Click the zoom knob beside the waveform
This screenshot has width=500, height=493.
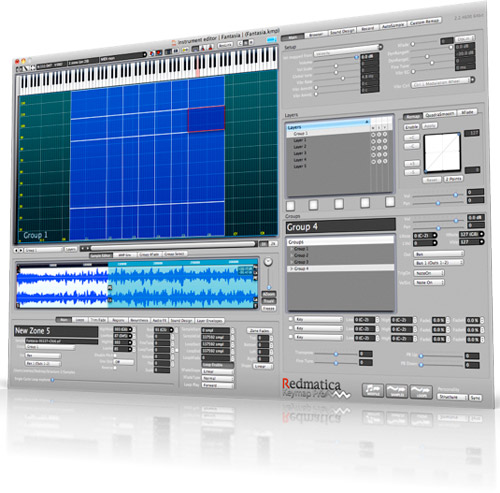(268, 262)
